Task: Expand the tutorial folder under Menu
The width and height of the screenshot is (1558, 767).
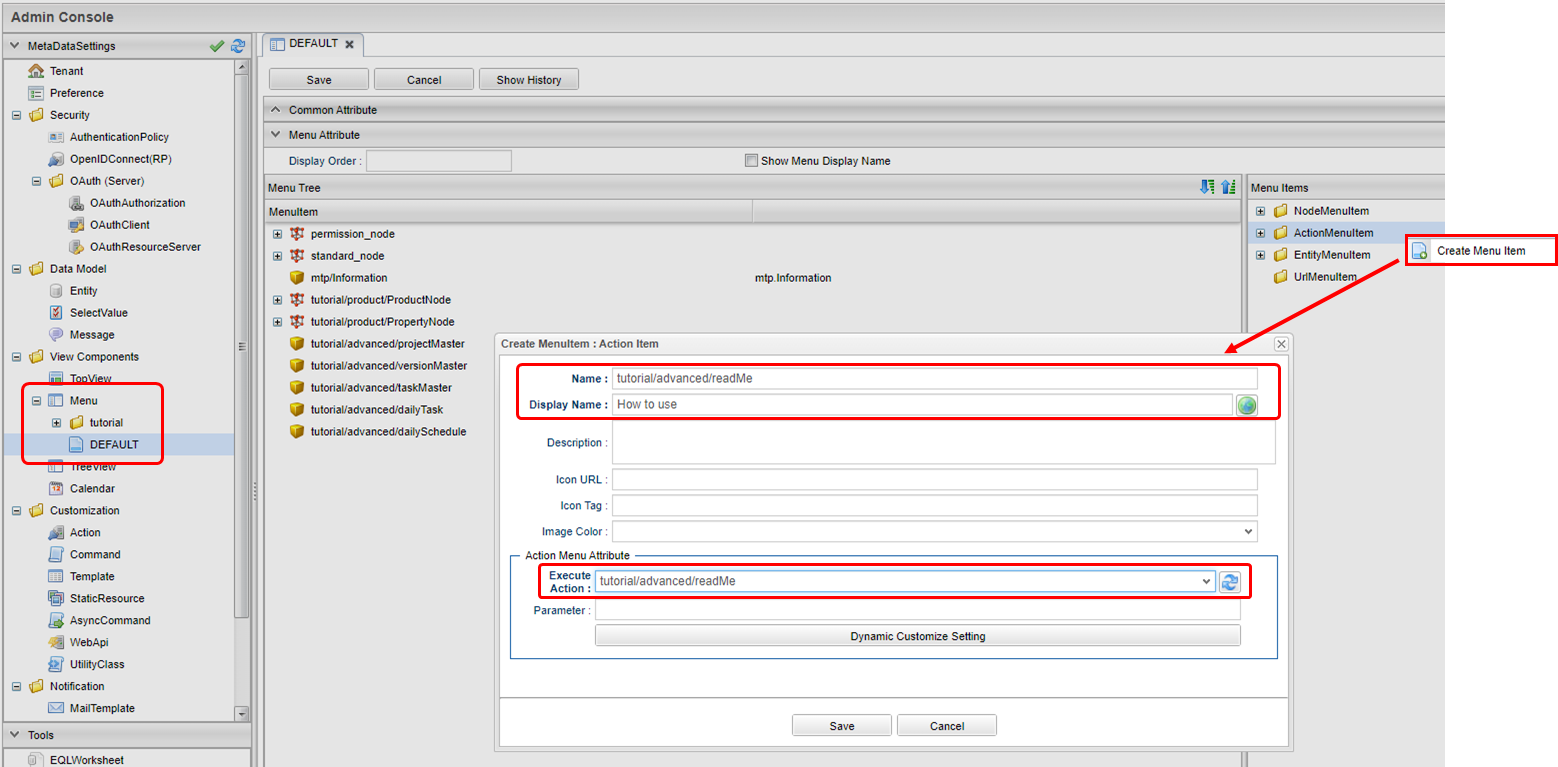Action: (x=56, y=423)
